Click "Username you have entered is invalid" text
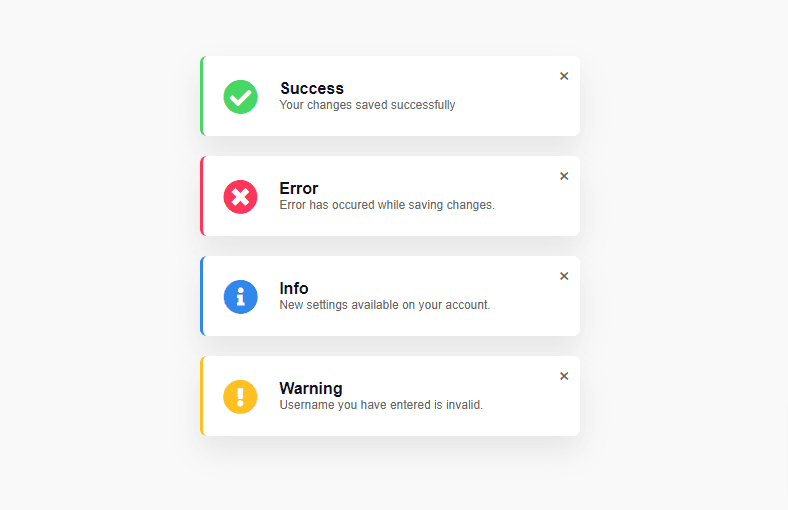This screenshot has height=510, width=788. coord(380,405)
